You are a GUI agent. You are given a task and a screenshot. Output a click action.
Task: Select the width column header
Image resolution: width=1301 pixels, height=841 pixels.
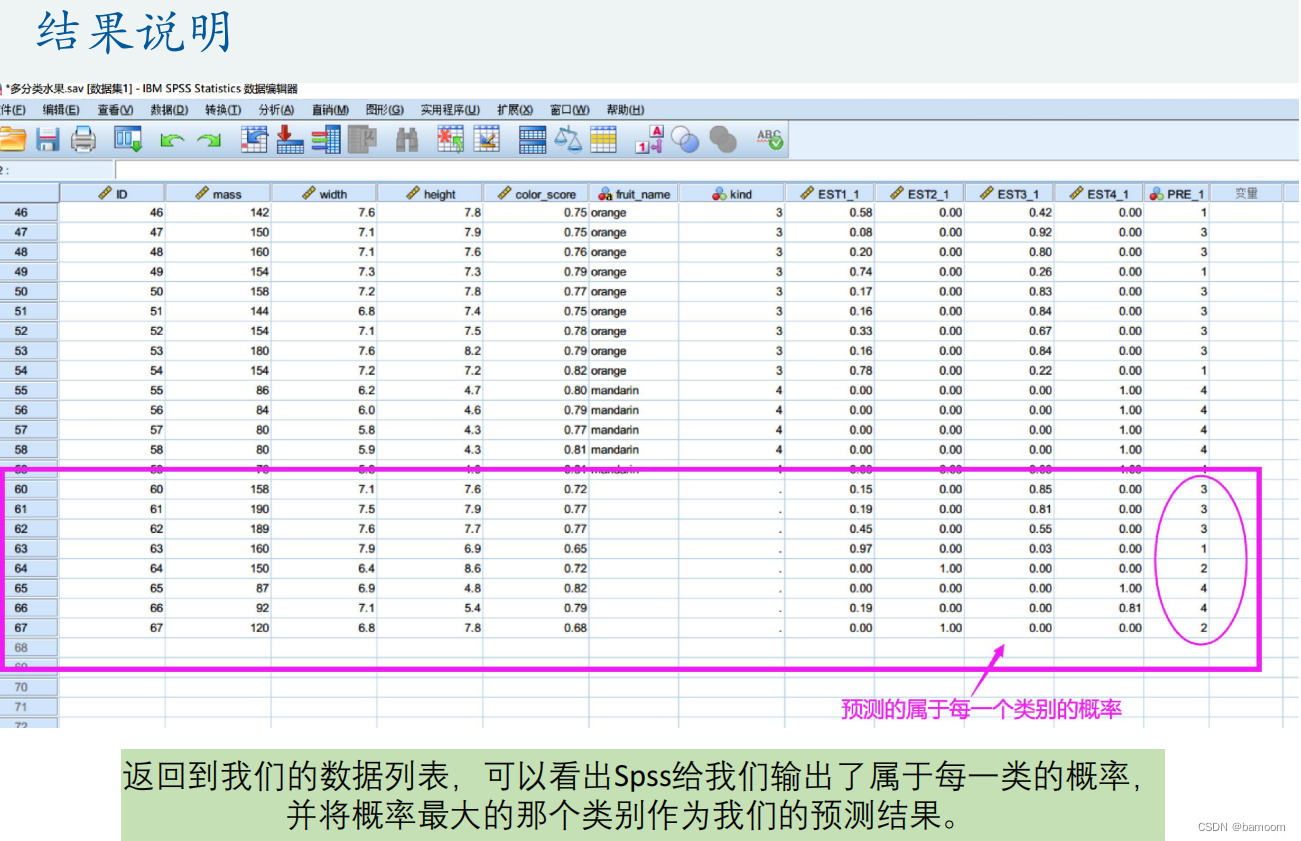[324, 194]
